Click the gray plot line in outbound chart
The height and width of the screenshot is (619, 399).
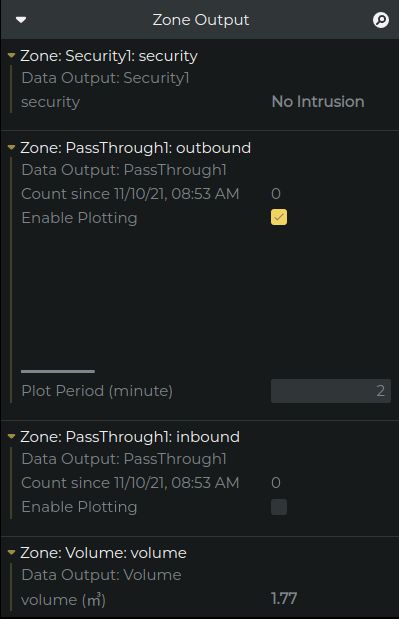tap(58, 371)
